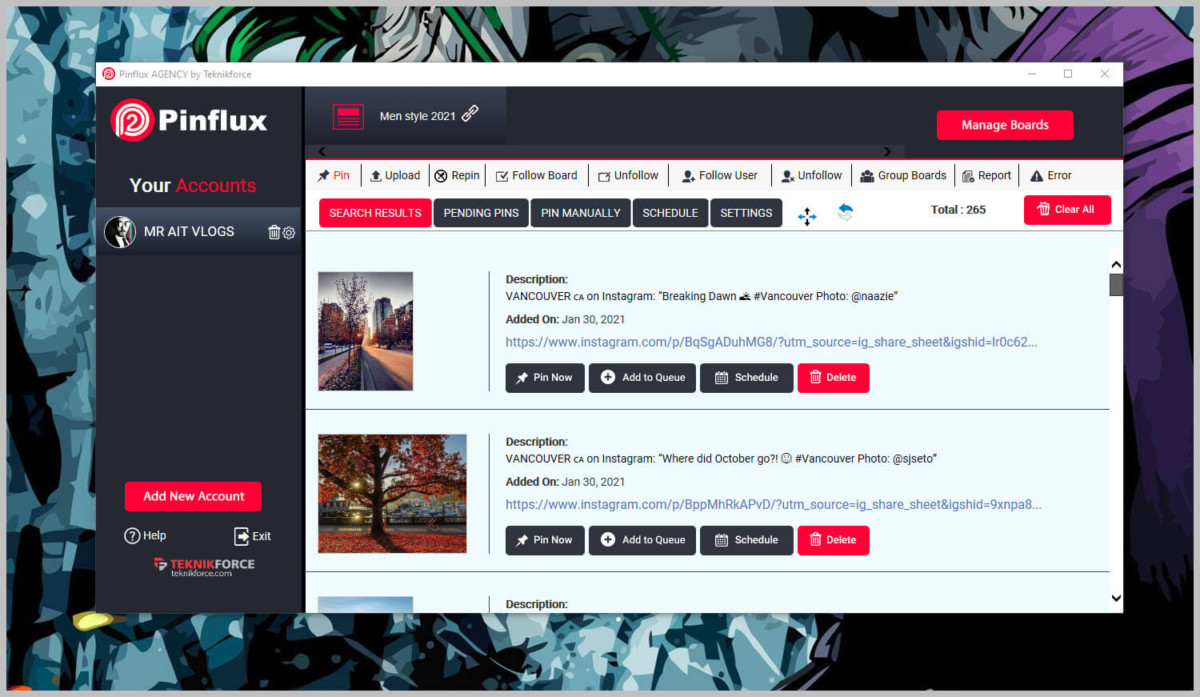
Task: Click the Manage Boards button
Action: click(1005, 125)
